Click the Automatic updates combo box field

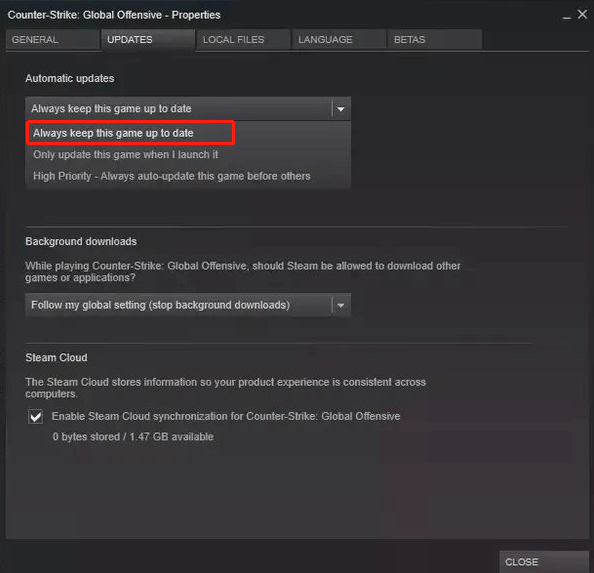click(188, 109)
